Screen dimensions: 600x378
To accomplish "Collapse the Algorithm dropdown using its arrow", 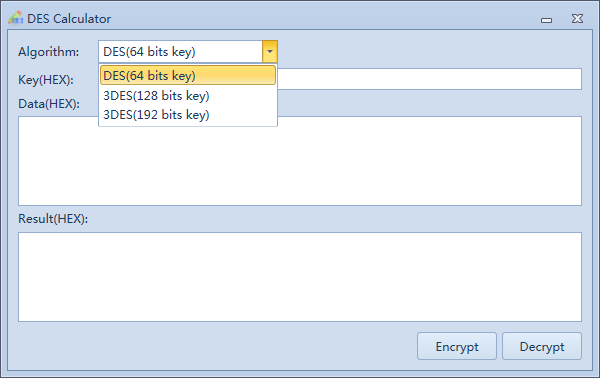I will click(270, 52).
